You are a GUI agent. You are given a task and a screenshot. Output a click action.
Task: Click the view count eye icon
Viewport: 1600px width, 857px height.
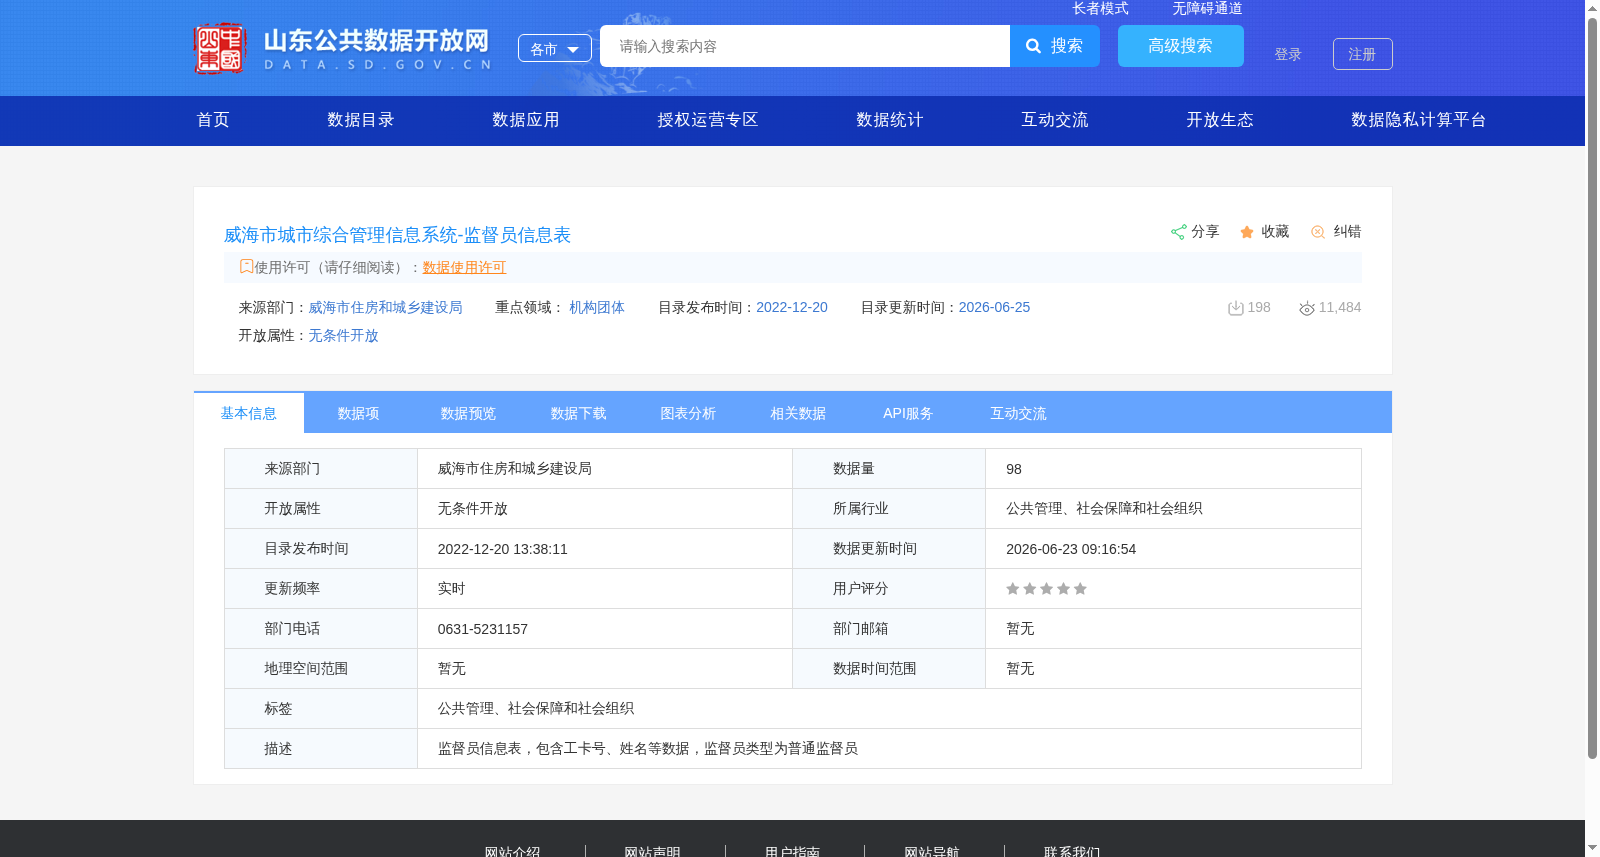1307,308
